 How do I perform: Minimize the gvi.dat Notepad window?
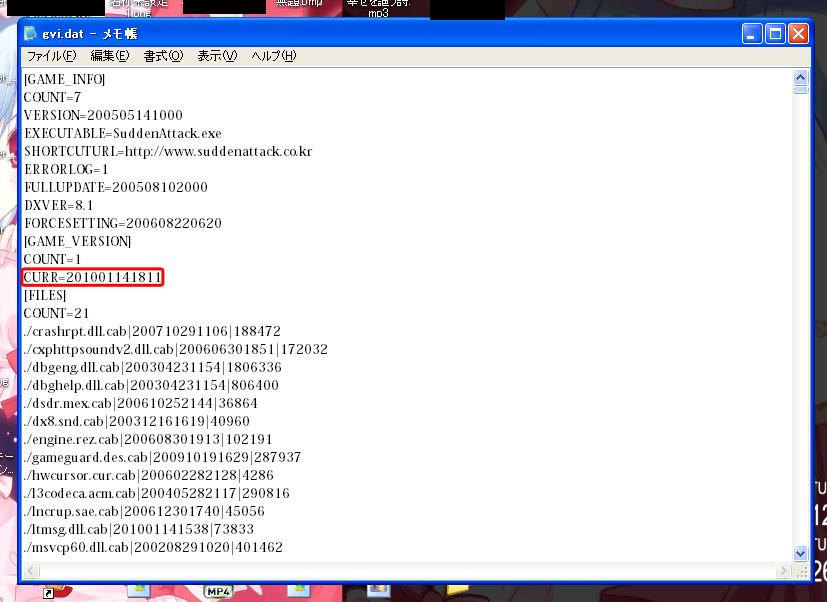(752, 34)
